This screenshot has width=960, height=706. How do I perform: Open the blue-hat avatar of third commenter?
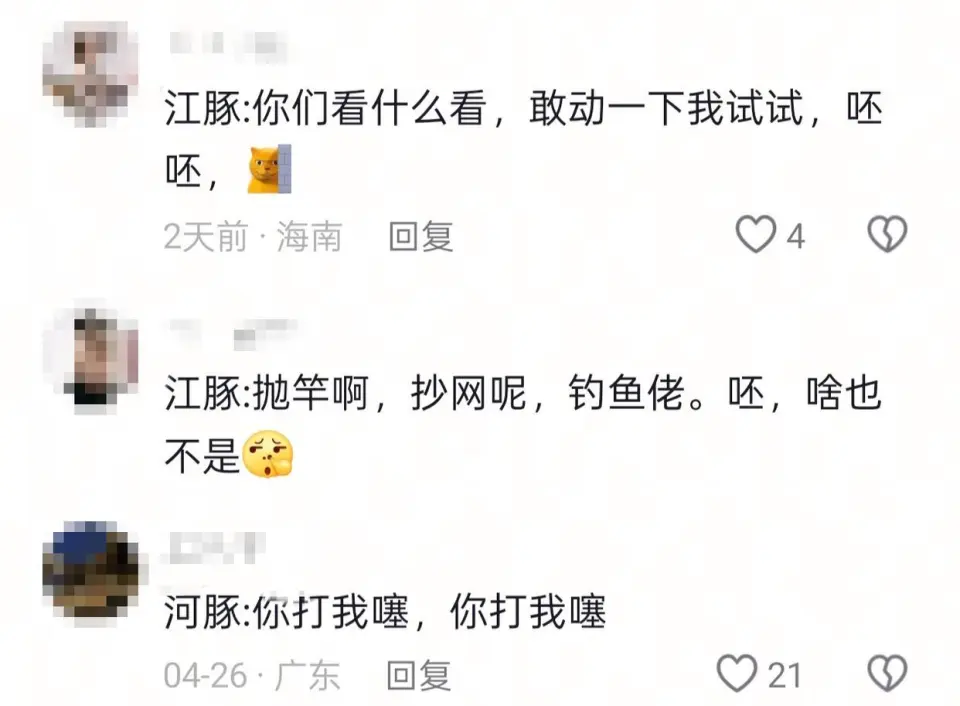click(x=91, y=569)
